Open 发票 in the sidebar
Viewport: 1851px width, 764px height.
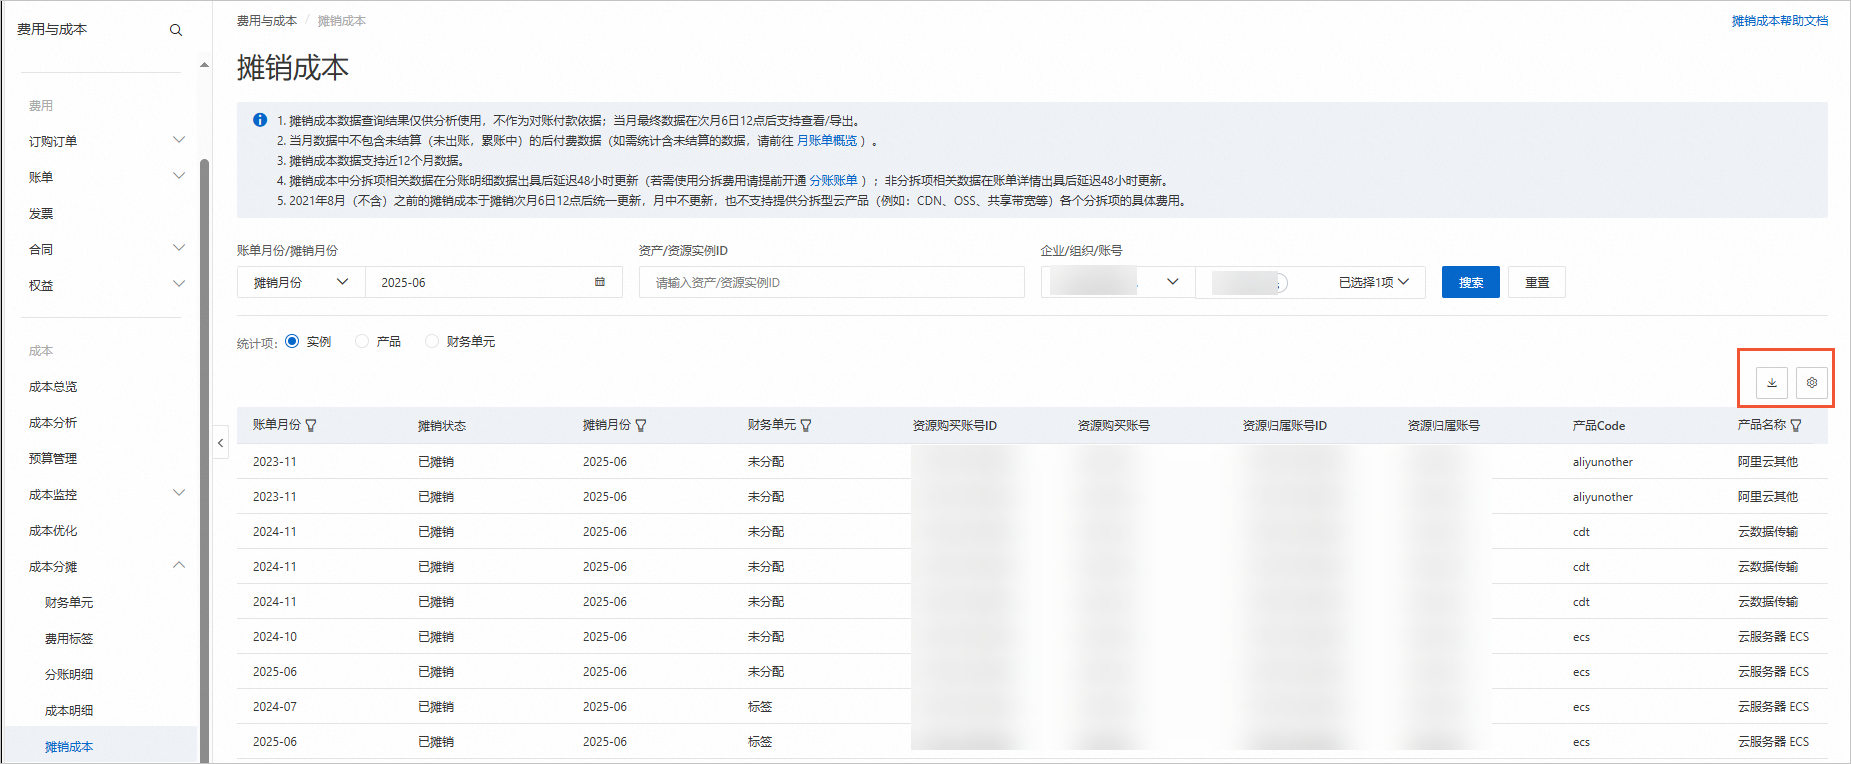pos(41,213)
